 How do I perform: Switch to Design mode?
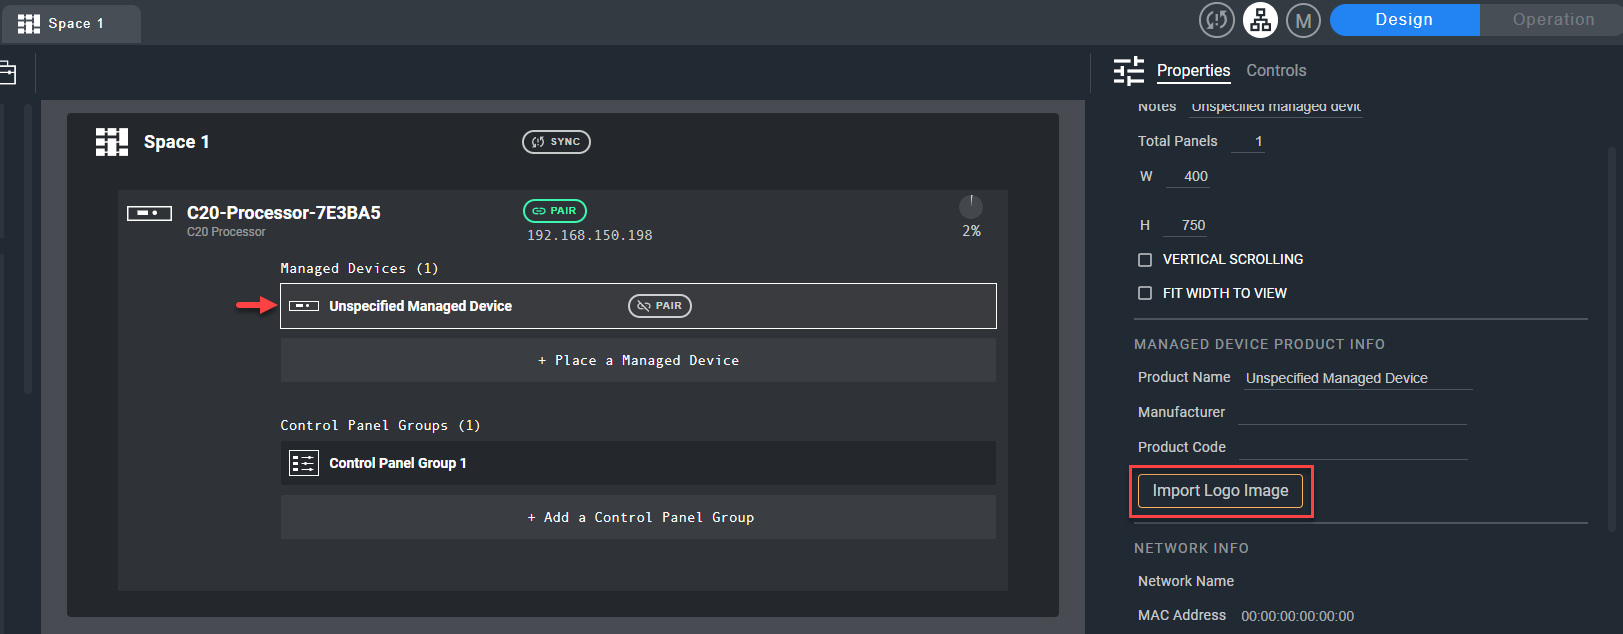pyautogui.click(x=1404, y=20)
